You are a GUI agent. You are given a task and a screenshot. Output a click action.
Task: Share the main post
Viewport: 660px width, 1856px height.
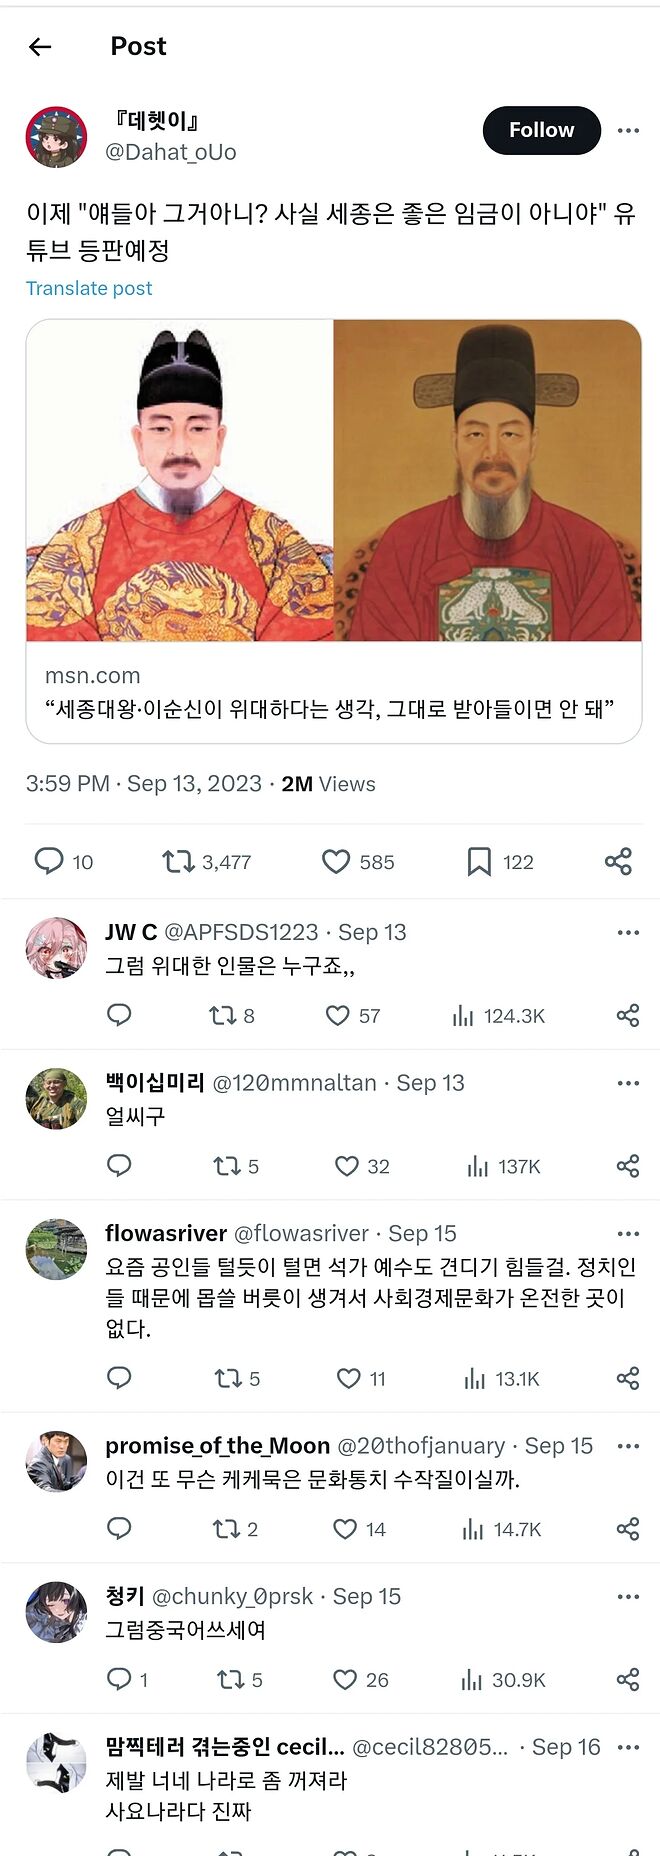(x=618, y=861)
